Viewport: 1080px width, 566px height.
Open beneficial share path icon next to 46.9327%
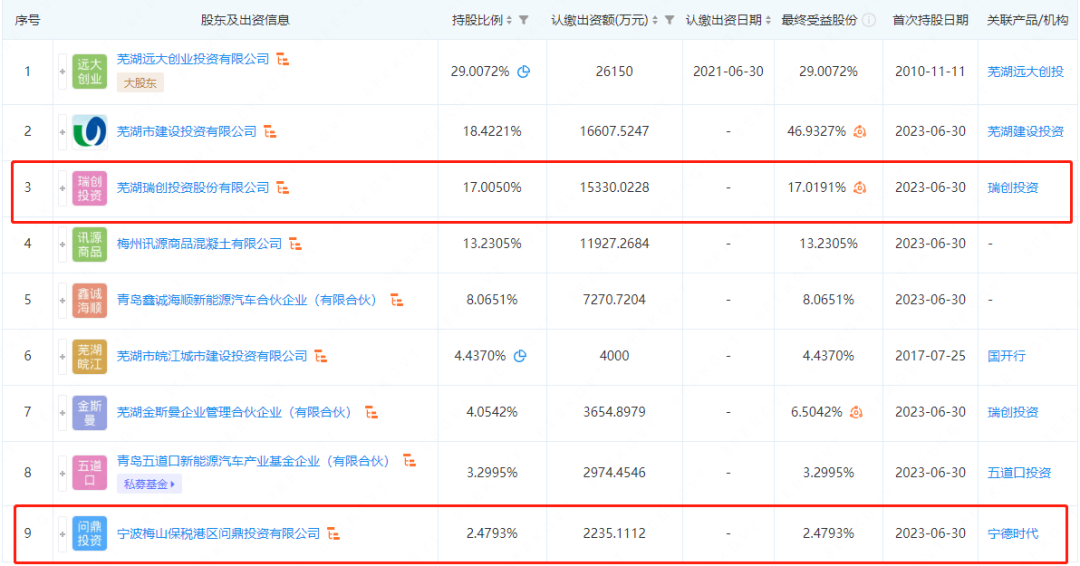[859, 132]
